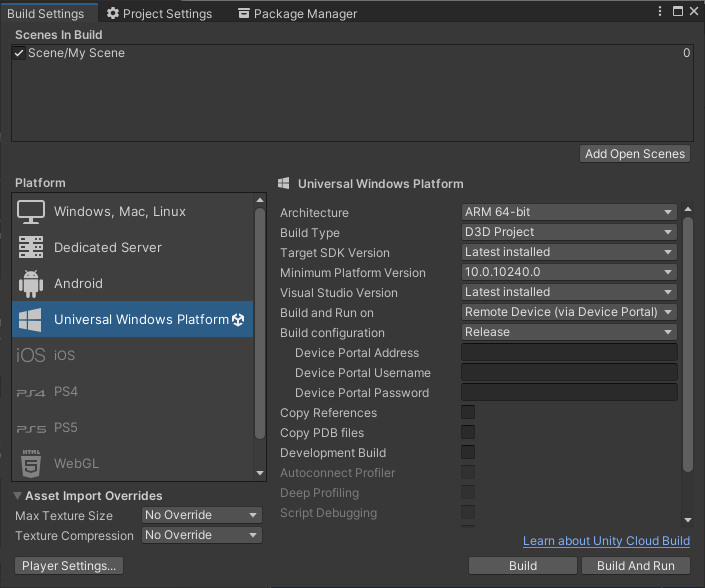
Task: Uncheck the Scene/My Scene checkbox
Action: coord(19,53)
